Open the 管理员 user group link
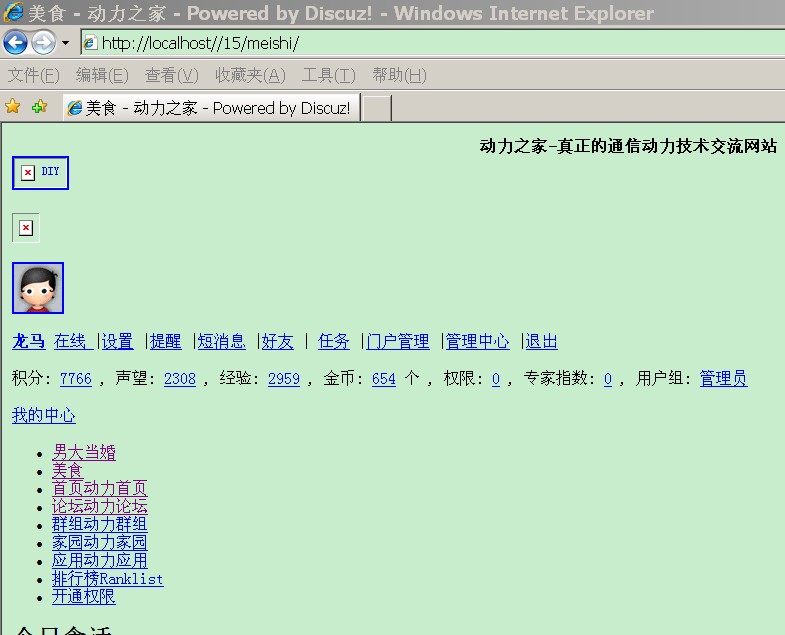Viewport: 785px width, 635px height. point(723,379)
